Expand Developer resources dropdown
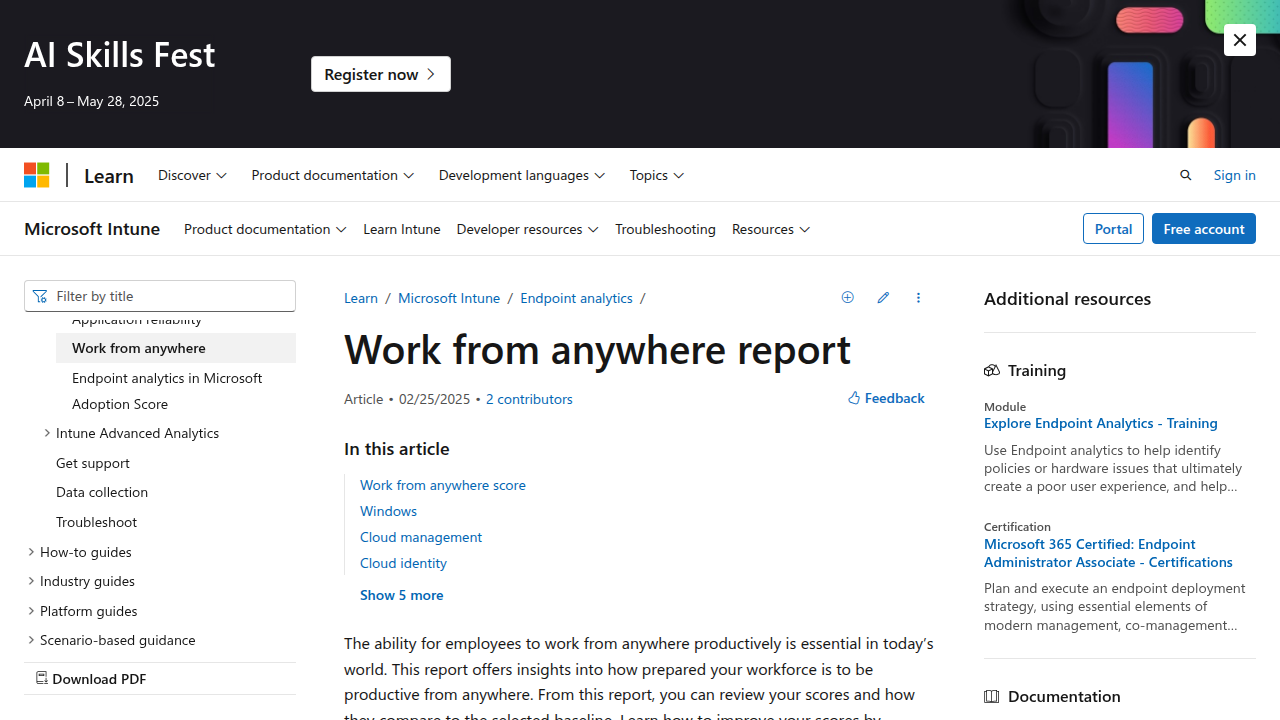This screenshot has width=1280, height=720. [527, 229]
